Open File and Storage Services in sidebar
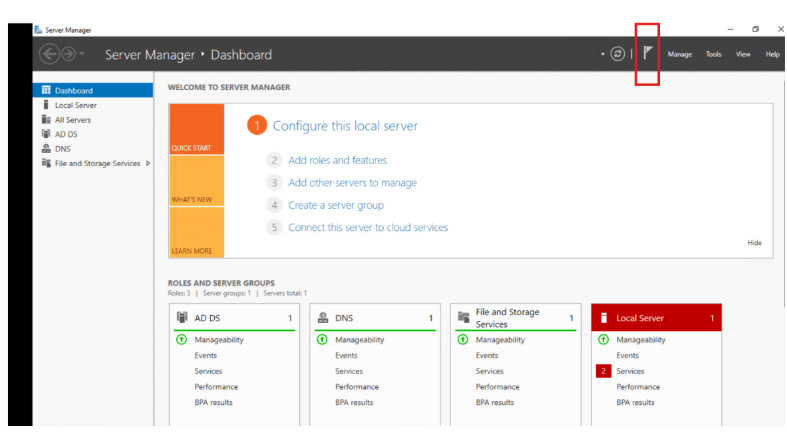 (93, 163)
